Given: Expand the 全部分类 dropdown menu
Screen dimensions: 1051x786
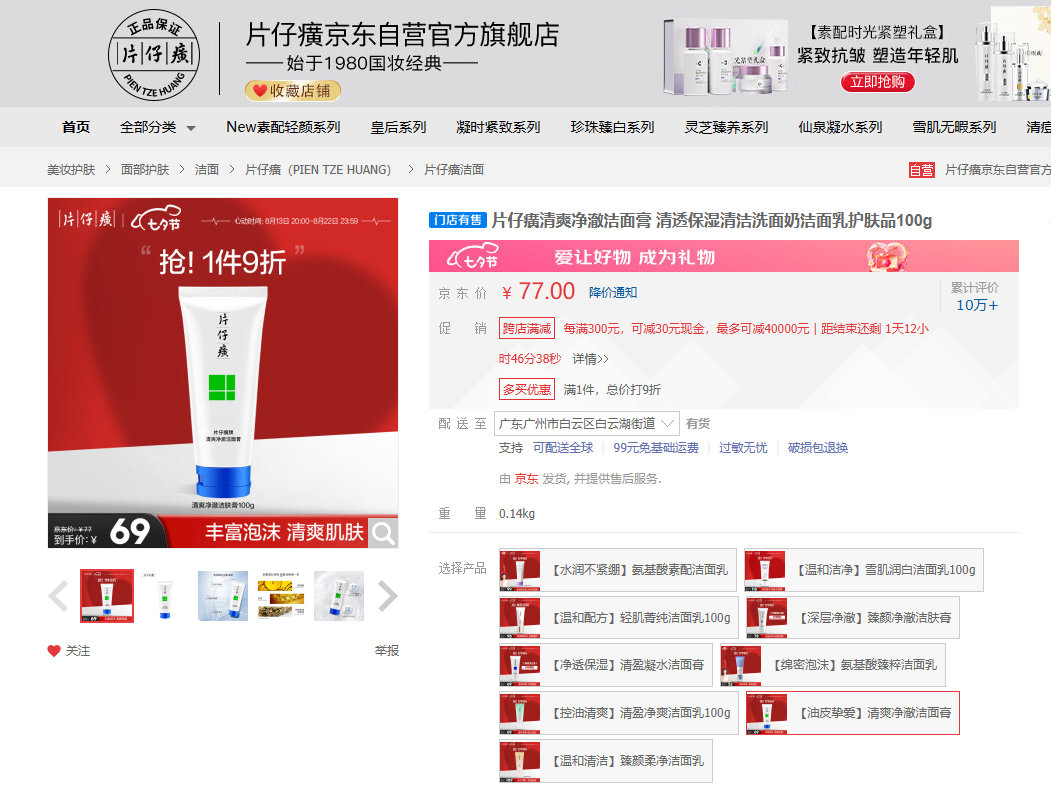Looking at the screenshot, I should click(158, 127).
